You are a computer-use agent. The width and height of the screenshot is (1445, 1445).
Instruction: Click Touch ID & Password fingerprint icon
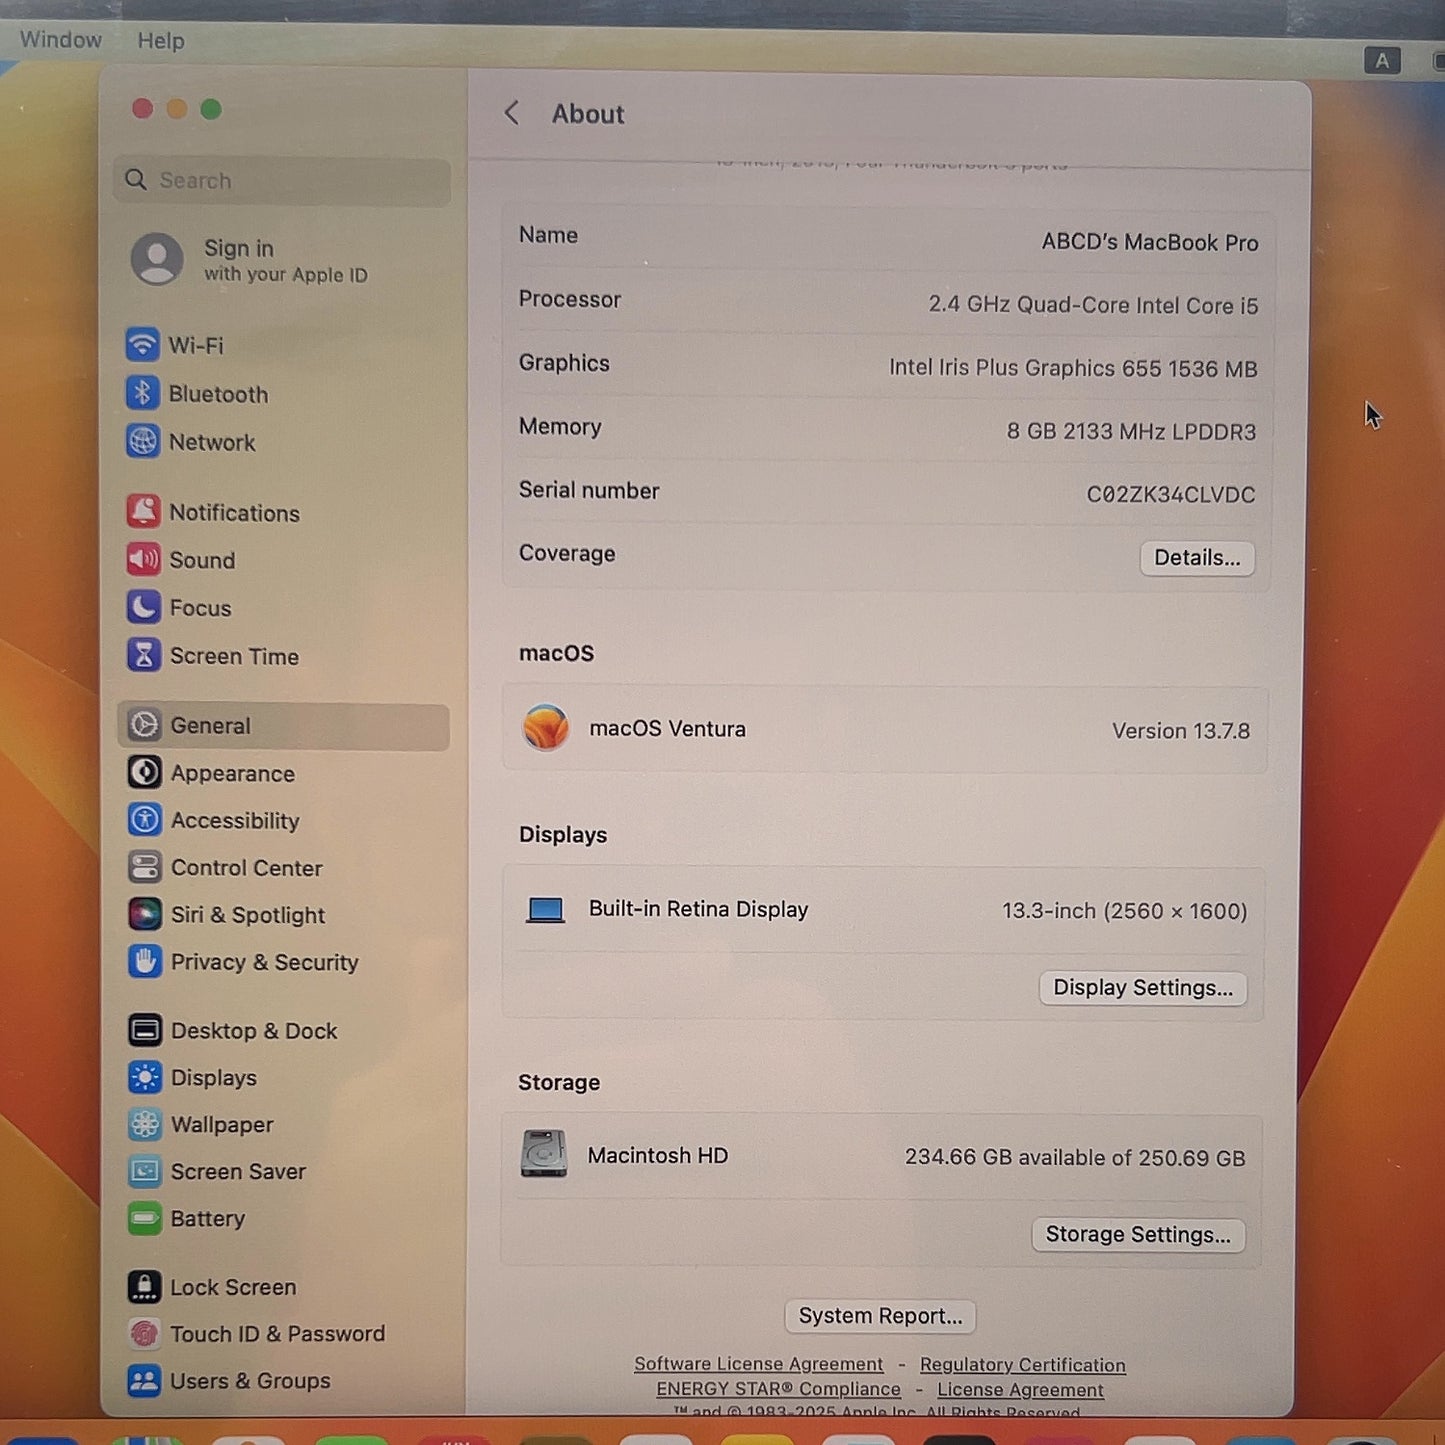[145, 1333]
